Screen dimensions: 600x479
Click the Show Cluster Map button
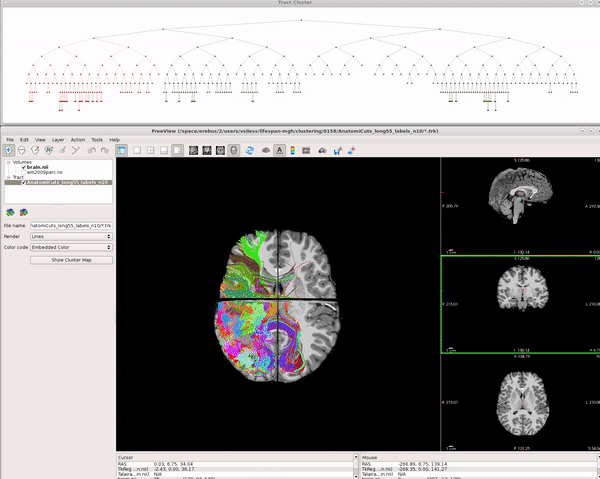(x=72, y=260)
